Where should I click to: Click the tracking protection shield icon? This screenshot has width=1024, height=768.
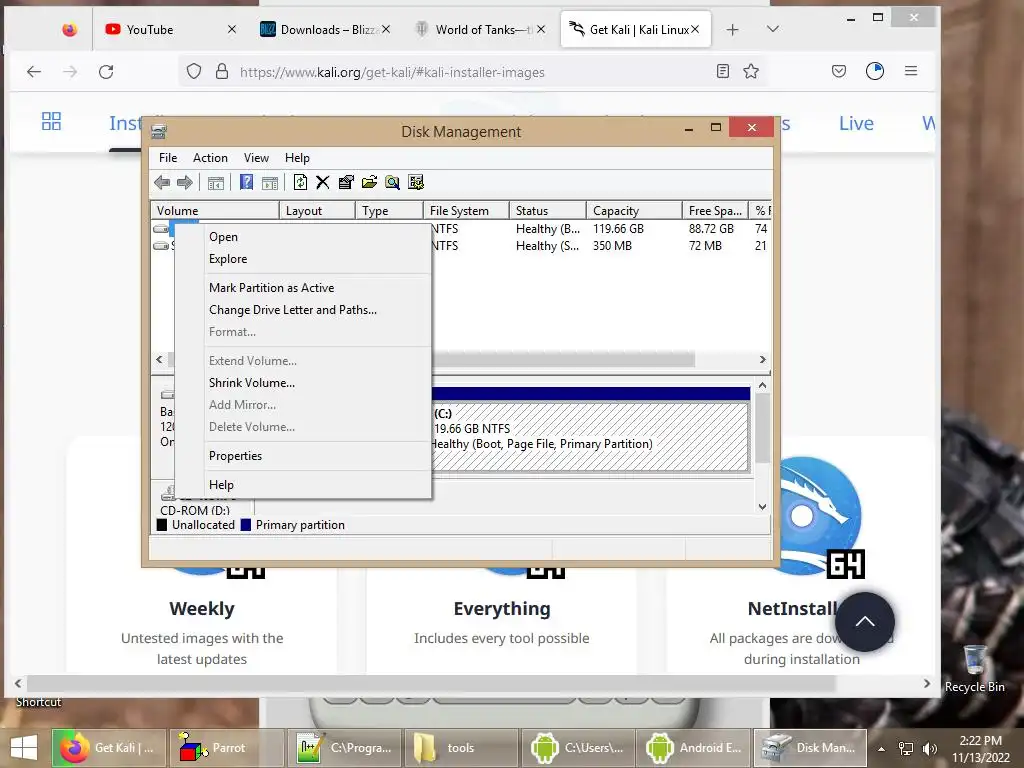pos(194,71)
